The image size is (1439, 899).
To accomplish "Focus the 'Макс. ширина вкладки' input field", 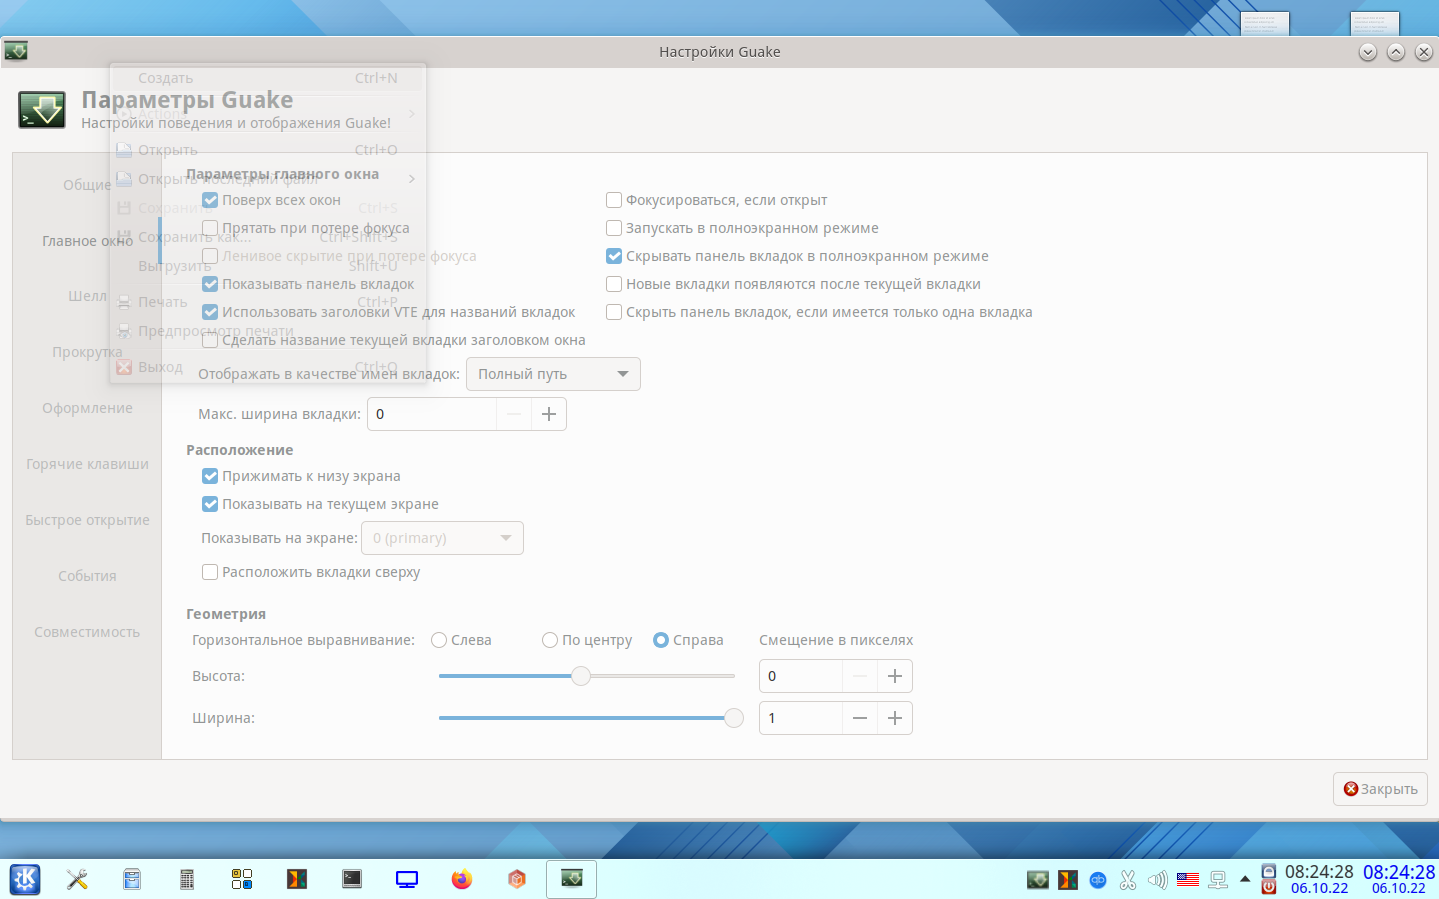I will [432, 414].
